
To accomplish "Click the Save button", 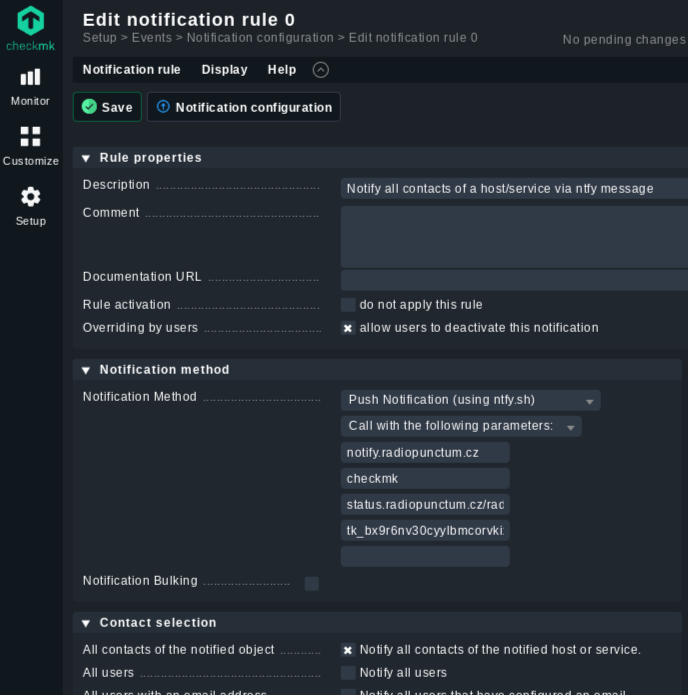I will click(107, 107).
